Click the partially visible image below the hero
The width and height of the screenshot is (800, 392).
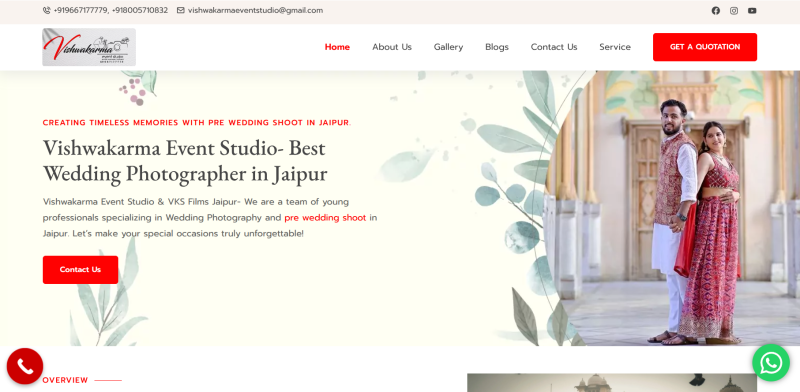pyautogui.click(x=612, y=383)
